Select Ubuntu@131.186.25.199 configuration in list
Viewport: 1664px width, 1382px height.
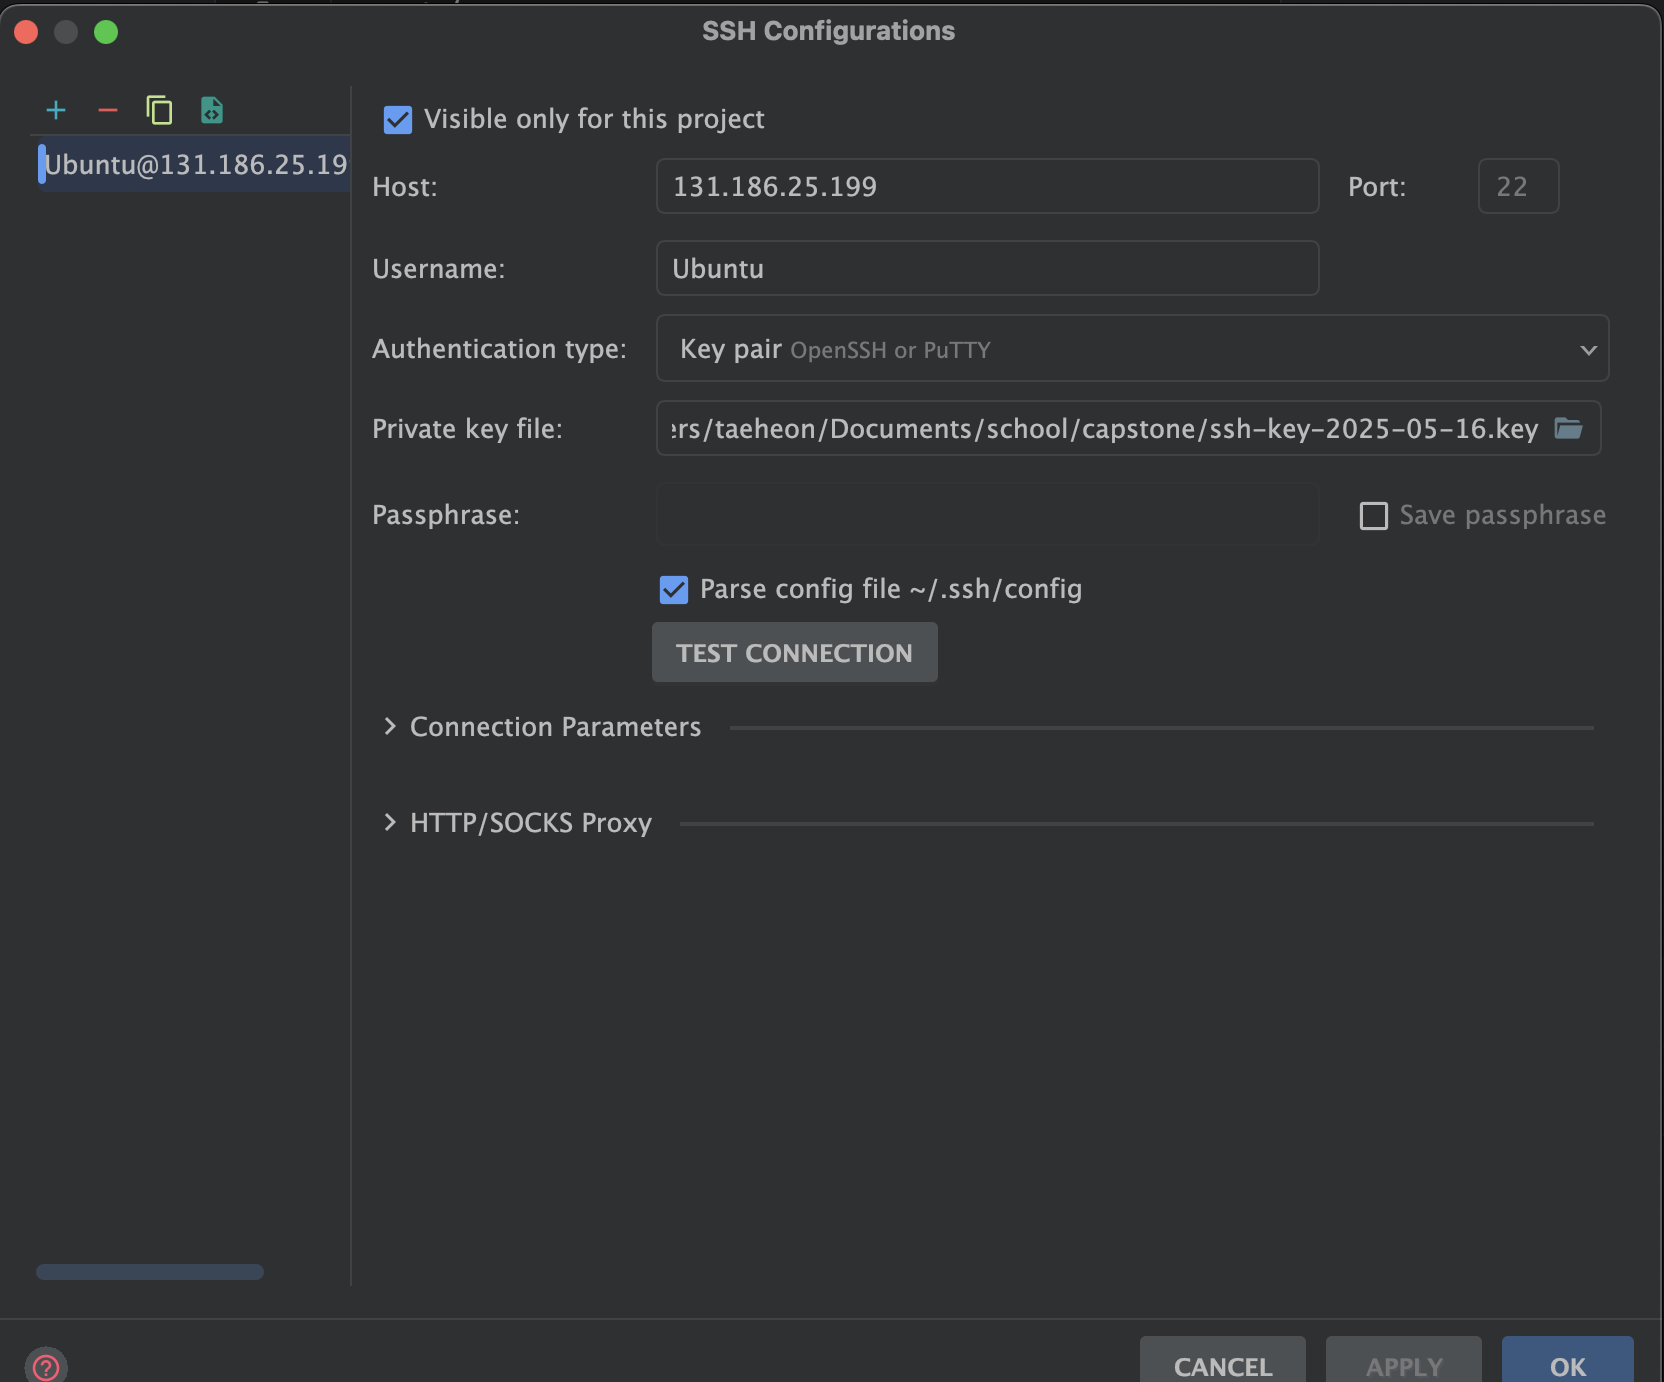[194, 164]
